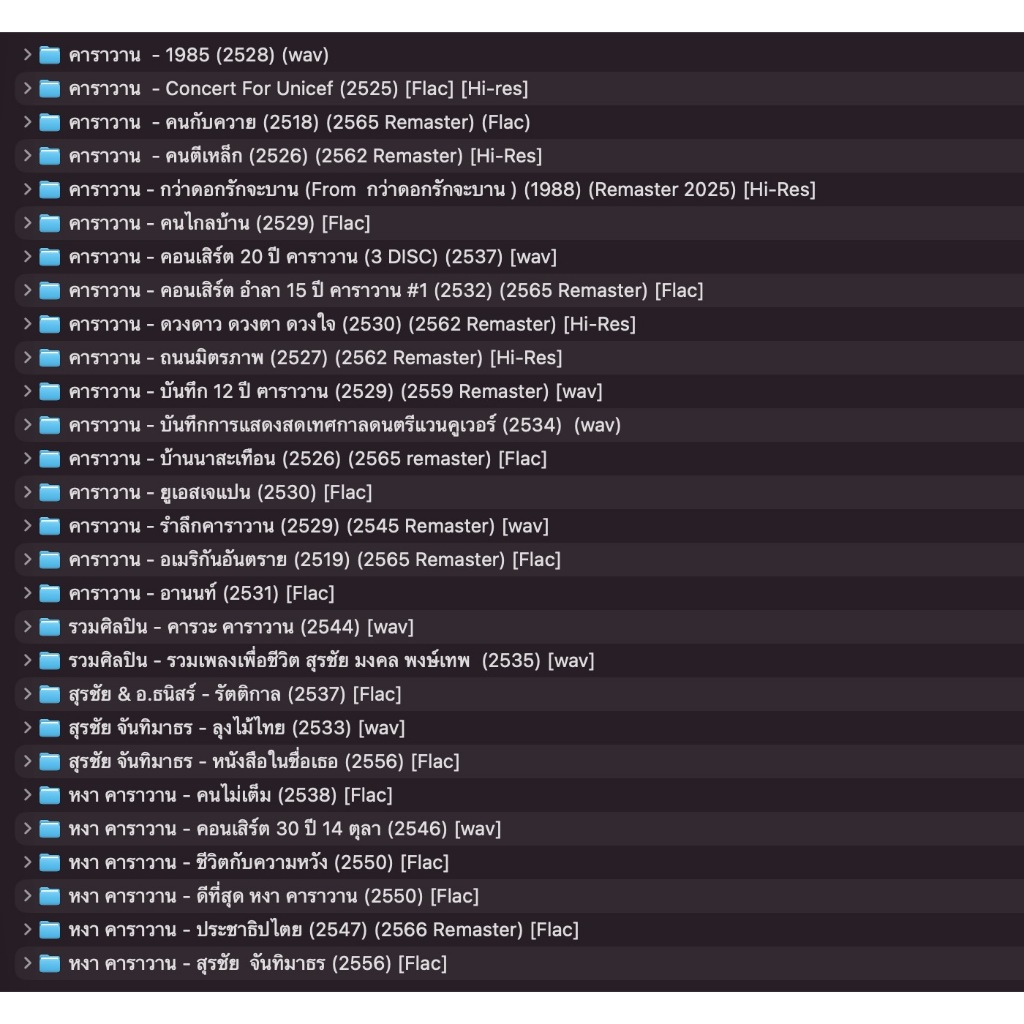The width and height of the screenshot is (1024, 1024).
Task: Click folder icon of บันทึกการแสดงสดเทศกาลดนตรีแวนคูเวอร์
Action: (x=50, y=424)
